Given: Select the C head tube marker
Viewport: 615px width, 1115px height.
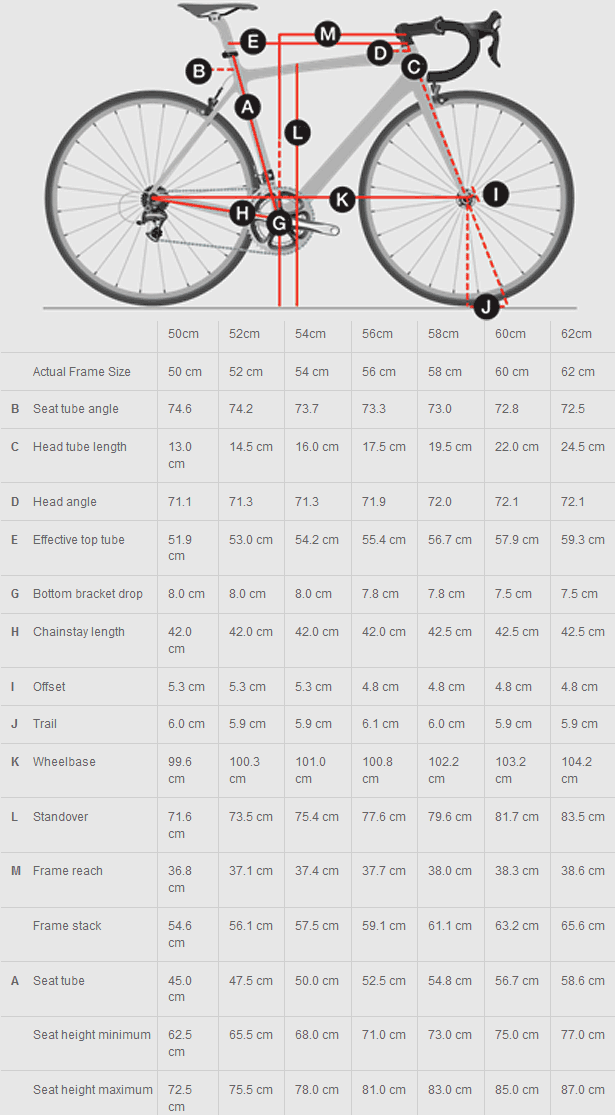Looking at the screenshot, I should [x=414, y=67].
